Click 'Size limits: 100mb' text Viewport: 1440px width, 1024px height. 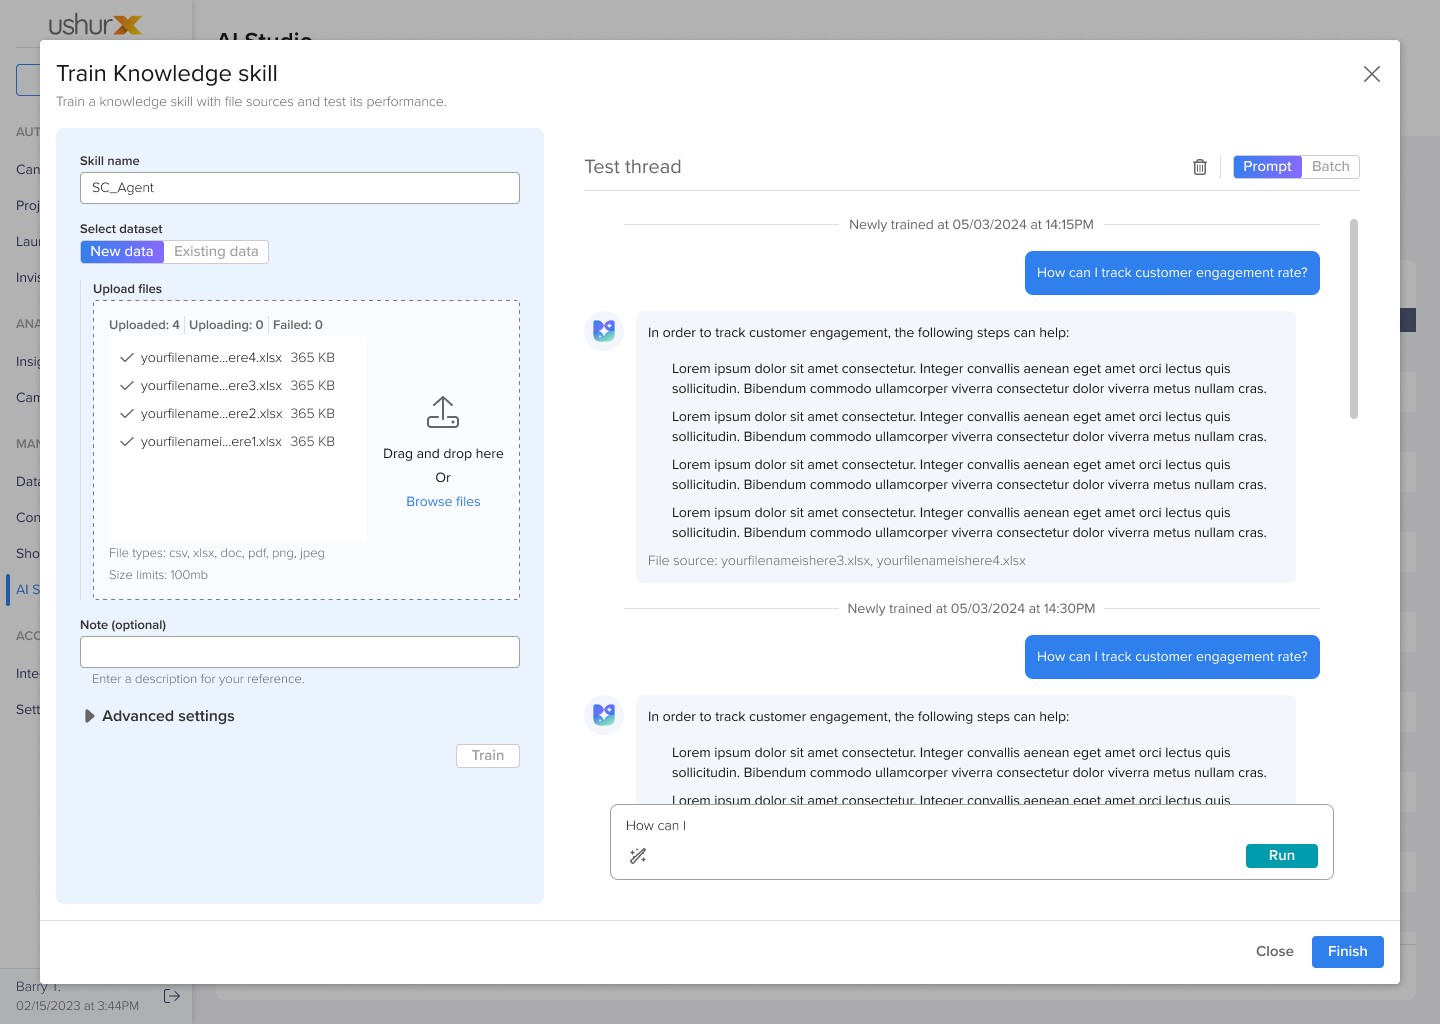tap(158, 575)
